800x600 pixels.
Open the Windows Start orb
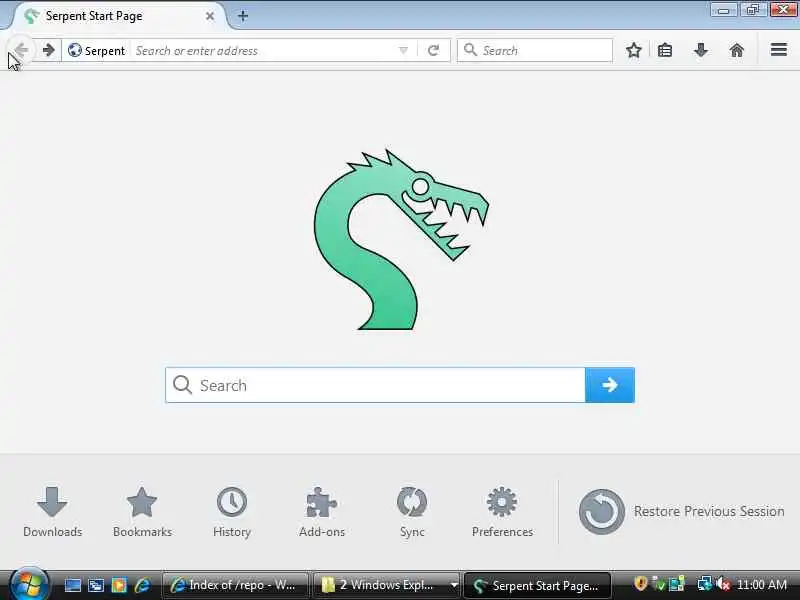[29, 585]
